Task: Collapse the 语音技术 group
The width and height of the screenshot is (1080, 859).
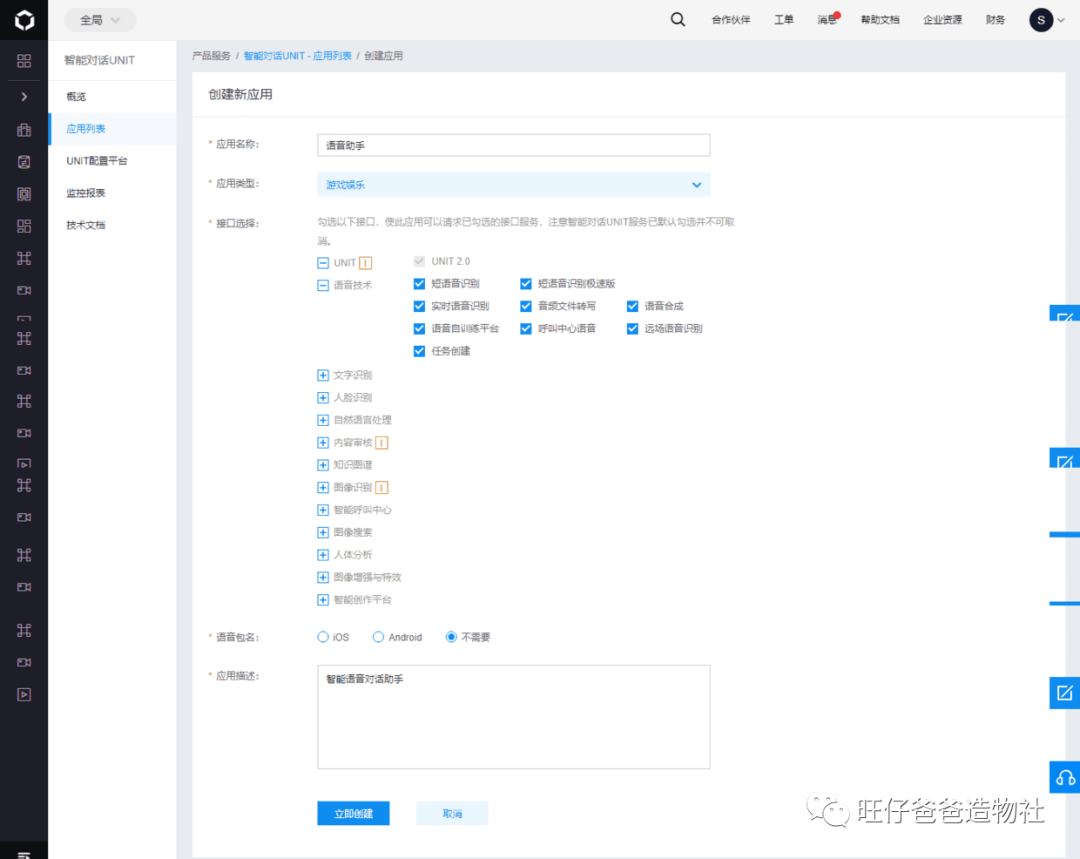Action: [x=322, y=285]
